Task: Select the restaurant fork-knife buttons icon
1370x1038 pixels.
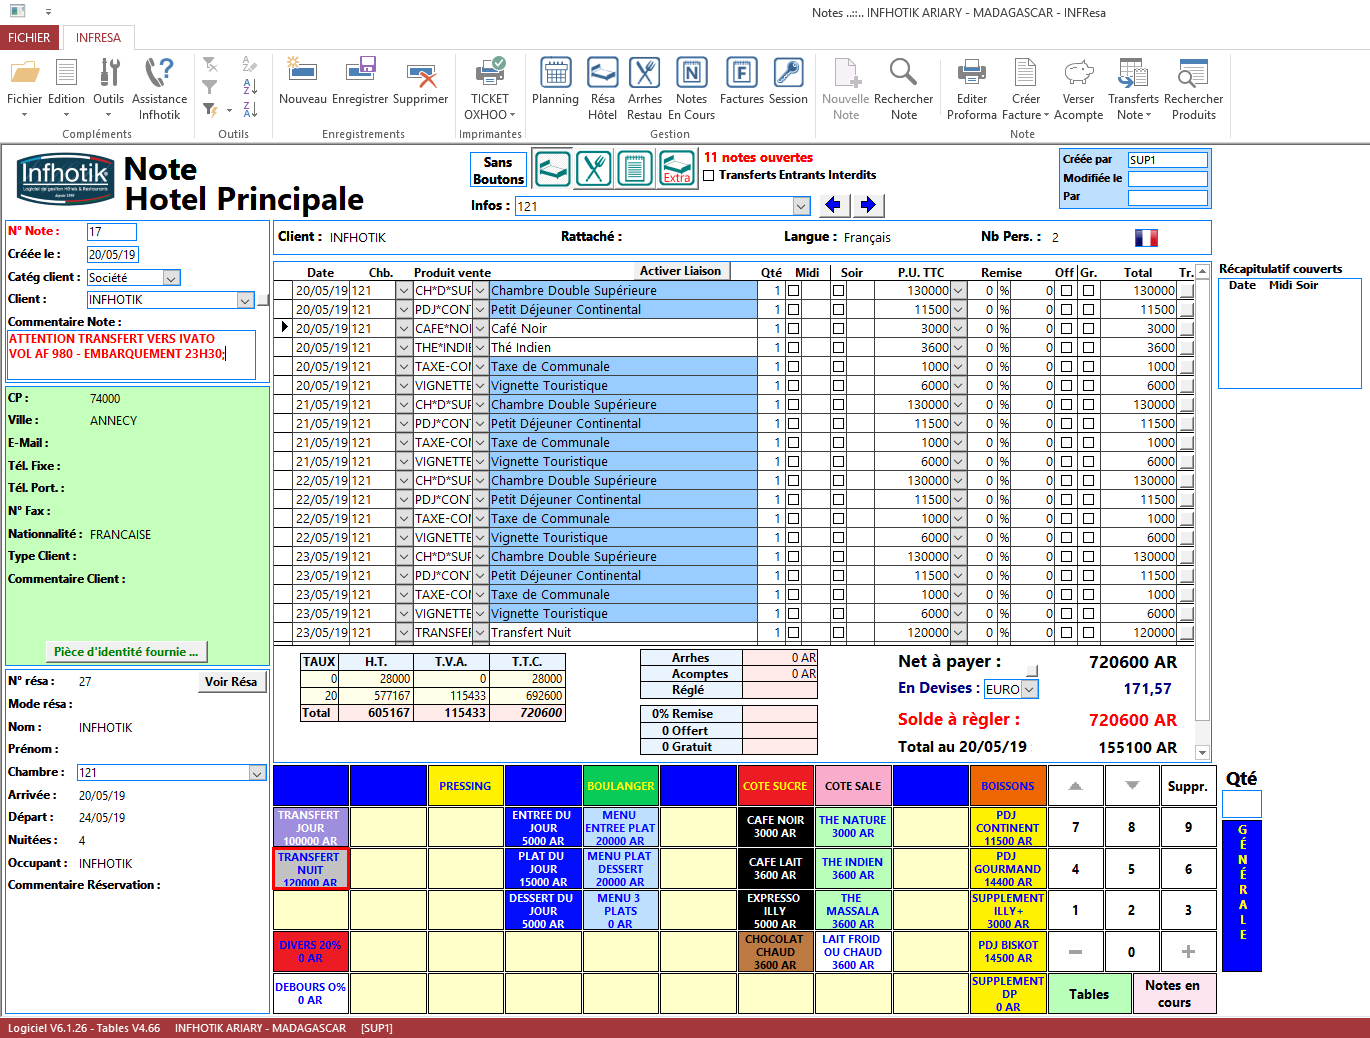Action: coord(594,168)
